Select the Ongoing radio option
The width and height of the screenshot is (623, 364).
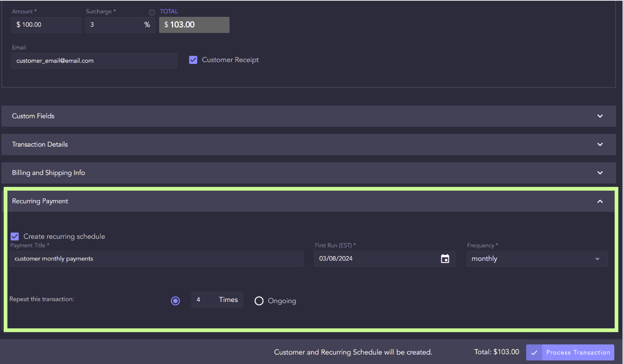click(x=259, y=301)
